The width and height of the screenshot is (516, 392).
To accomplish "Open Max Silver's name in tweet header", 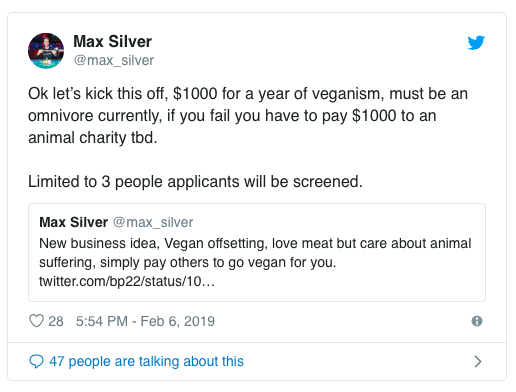I will (x=112, y=41).
